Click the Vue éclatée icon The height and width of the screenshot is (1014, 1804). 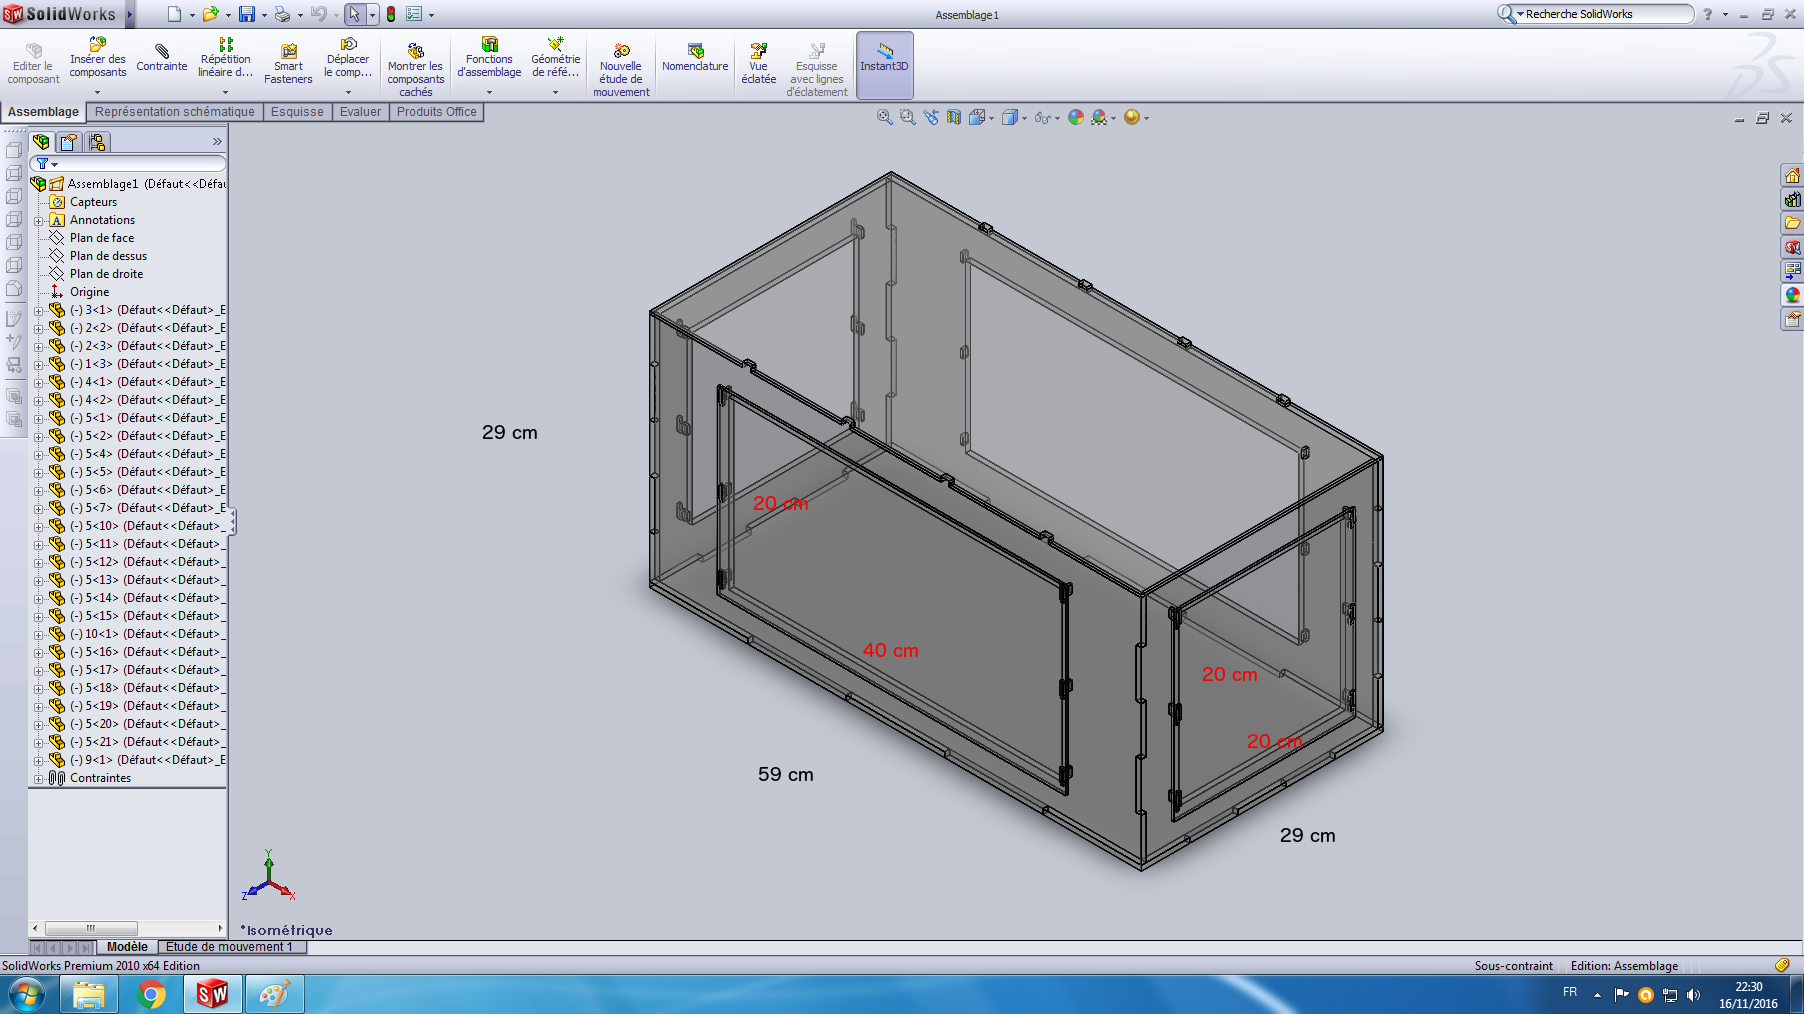[x=758, y=63]
